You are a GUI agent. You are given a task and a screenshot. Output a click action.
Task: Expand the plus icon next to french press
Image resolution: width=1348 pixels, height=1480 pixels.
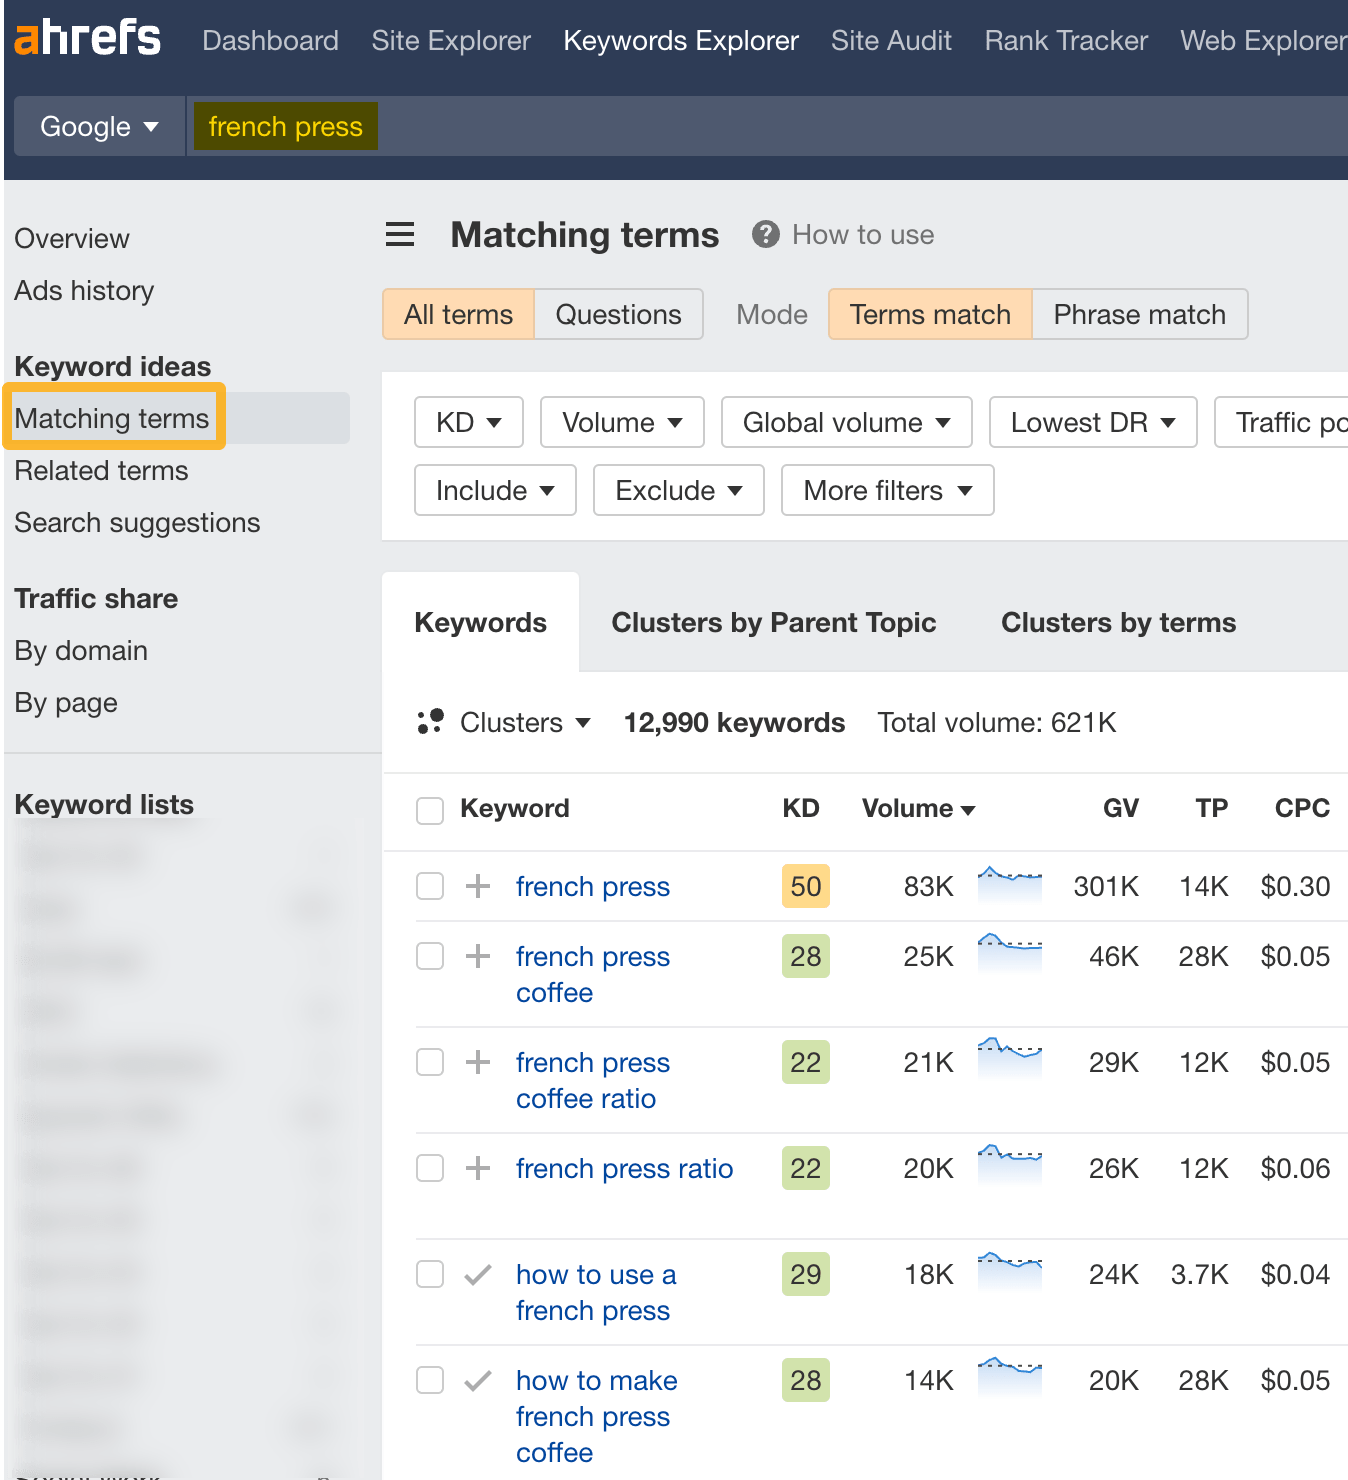479,886
